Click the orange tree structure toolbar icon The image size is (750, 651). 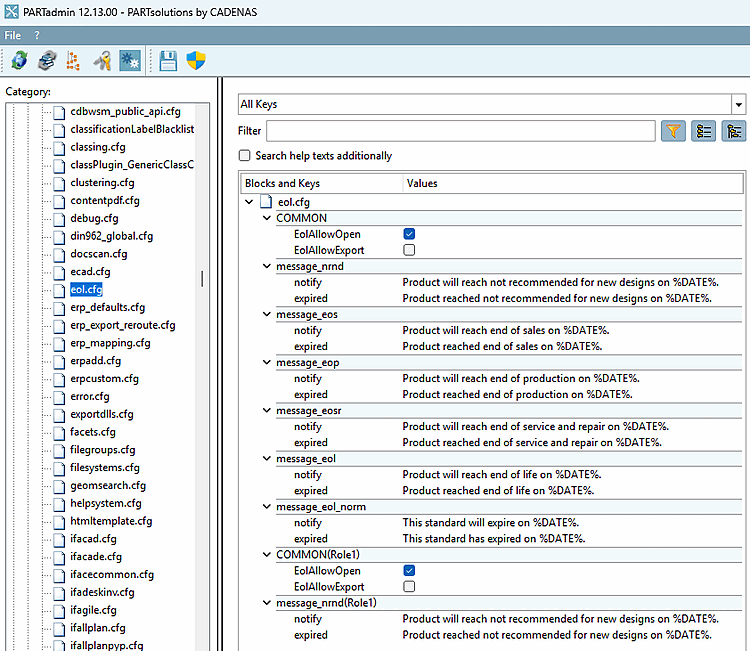(x=73, y=61)
